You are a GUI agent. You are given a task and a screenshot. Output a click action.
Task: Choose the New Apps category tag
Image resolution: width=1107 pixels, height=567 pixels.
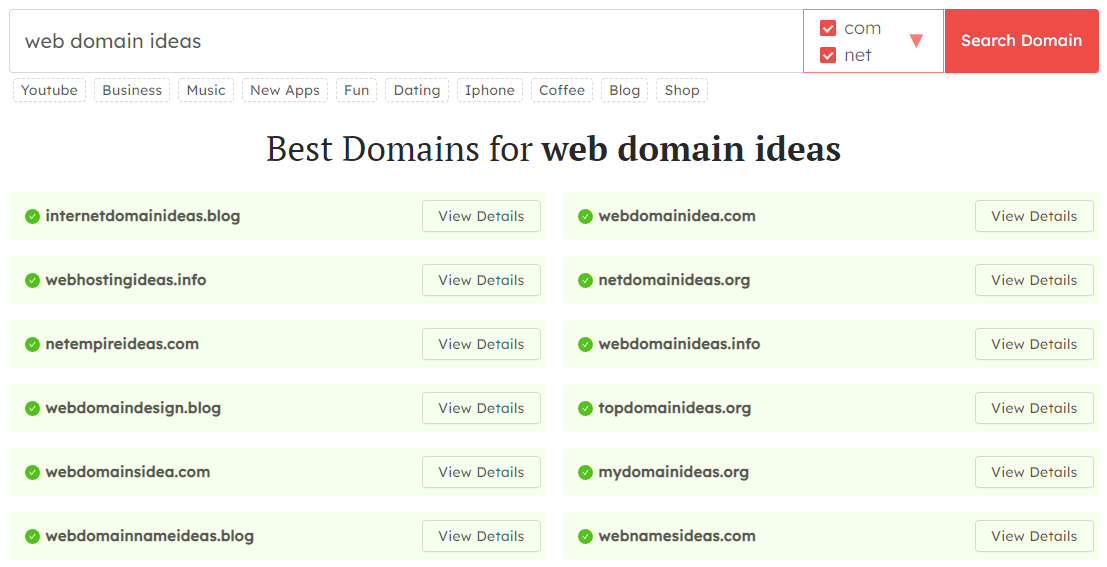pyautogui.click(x=285, y=90)
